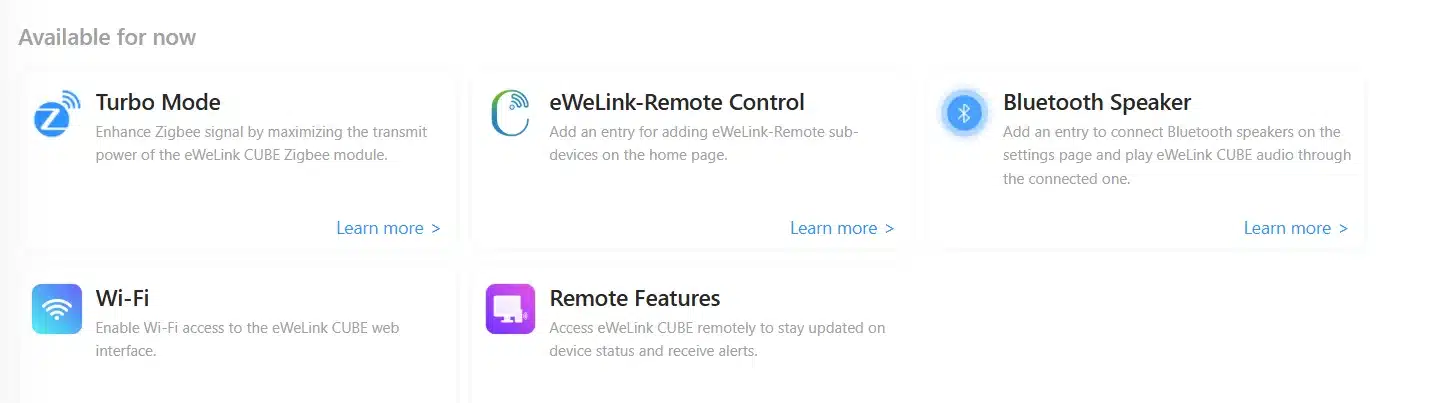Open Learn more under Bluetooth Speaker
Screen dimensions: 1433x403
point(1287,228)
